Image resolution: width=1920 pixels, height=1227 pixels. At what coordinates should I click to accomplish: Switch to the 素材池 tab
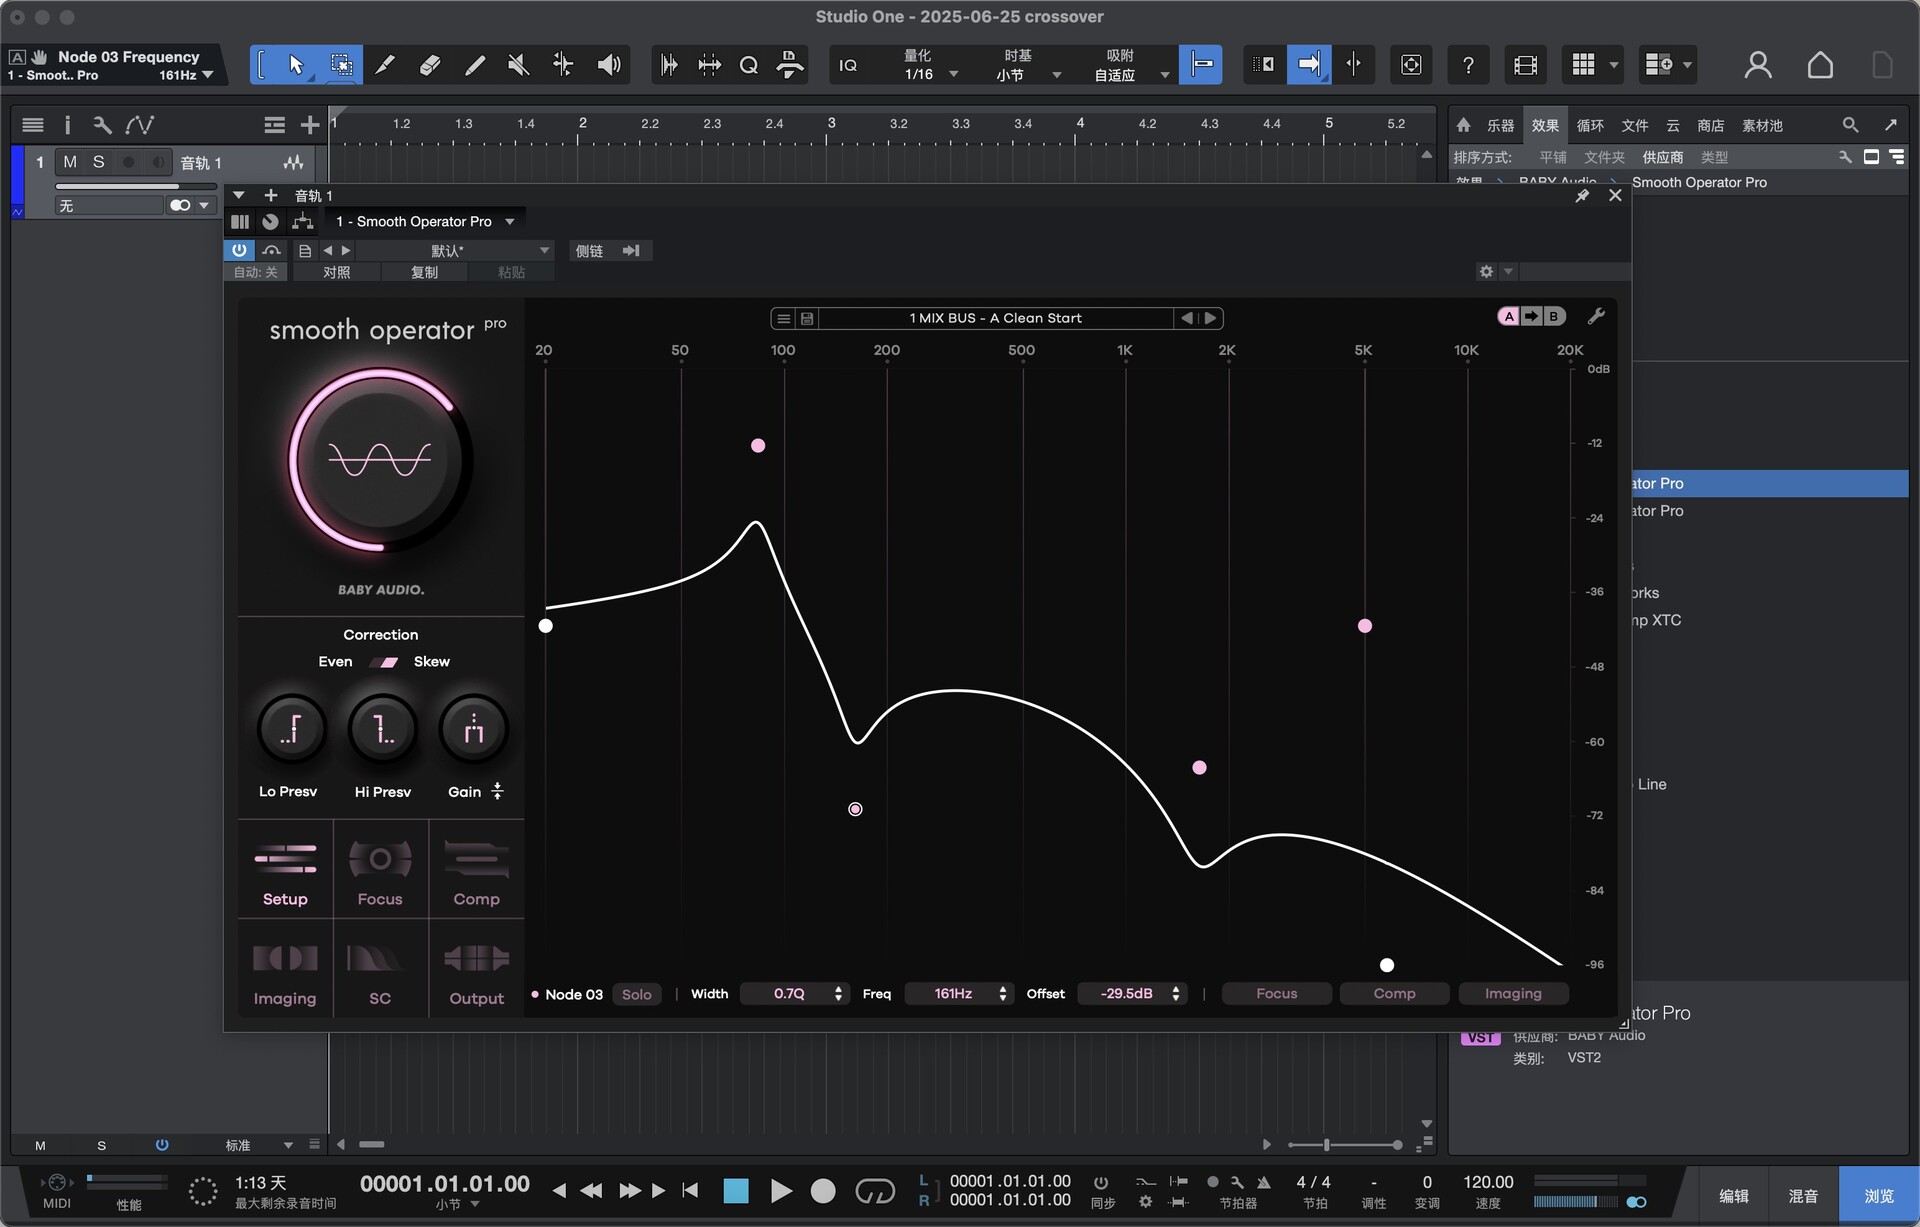point(1762,125)
